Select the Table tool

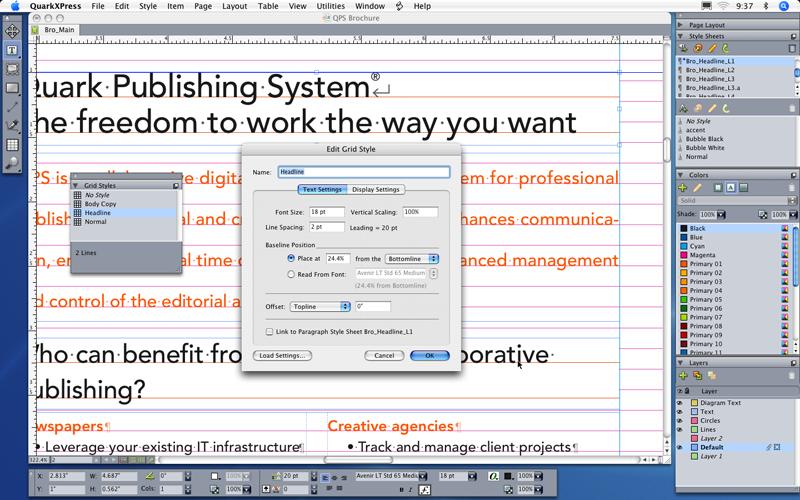[12, 145]
